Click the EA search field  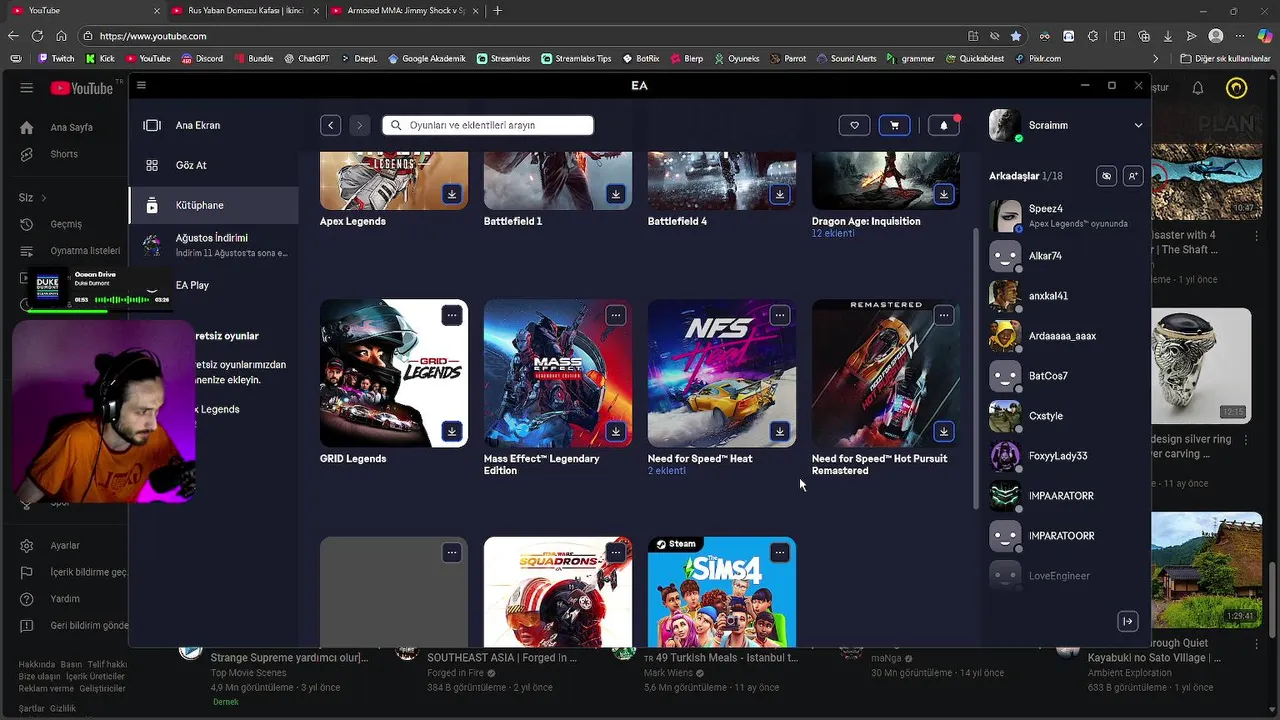coord(488,125)
